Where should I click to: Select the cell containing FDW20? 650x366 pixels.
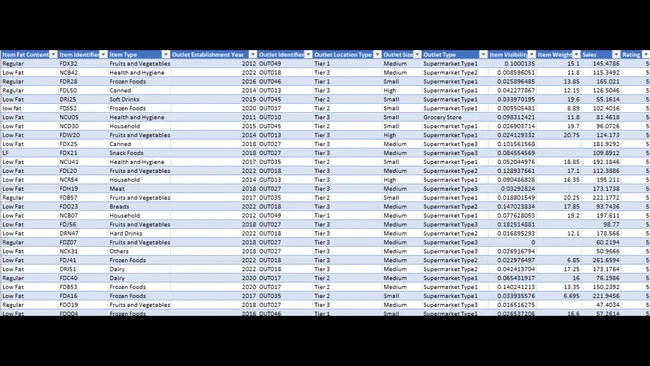coord(83,135)
